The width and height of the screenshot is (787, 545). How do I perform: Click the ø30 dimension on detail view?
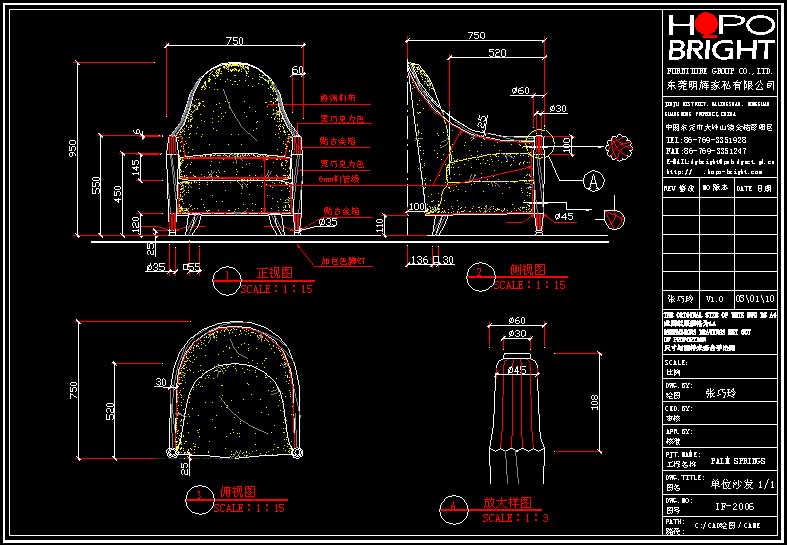pos(516,333)
